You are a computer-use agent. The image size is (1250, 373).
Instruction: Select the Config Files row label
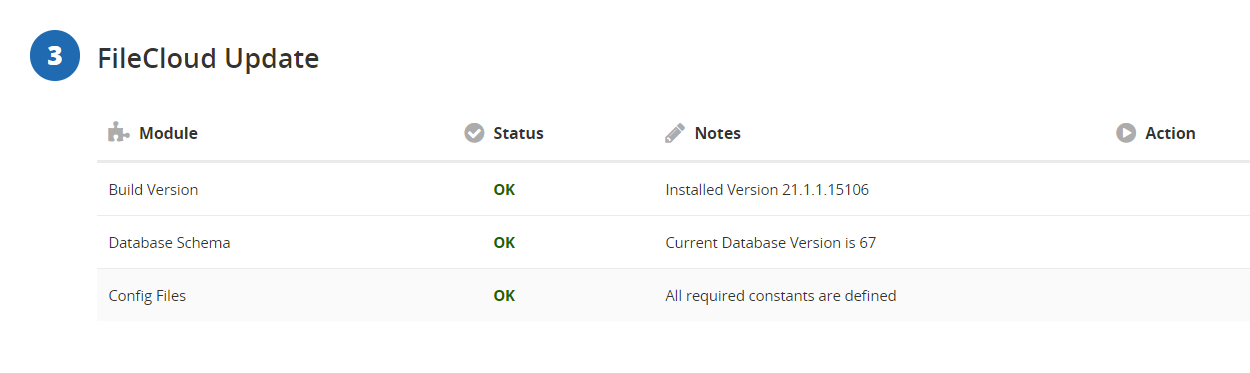(147, 296)
